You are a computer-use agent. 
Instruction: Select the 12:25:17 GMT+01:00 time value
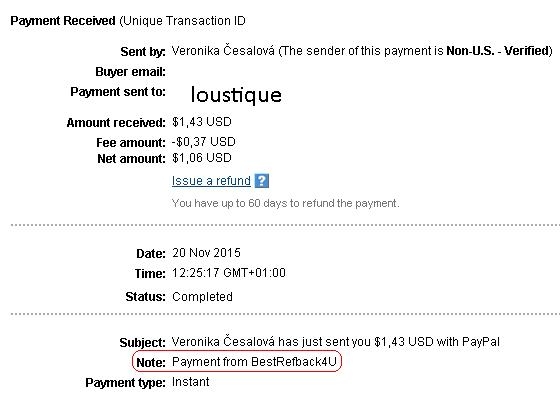point(229,273)
